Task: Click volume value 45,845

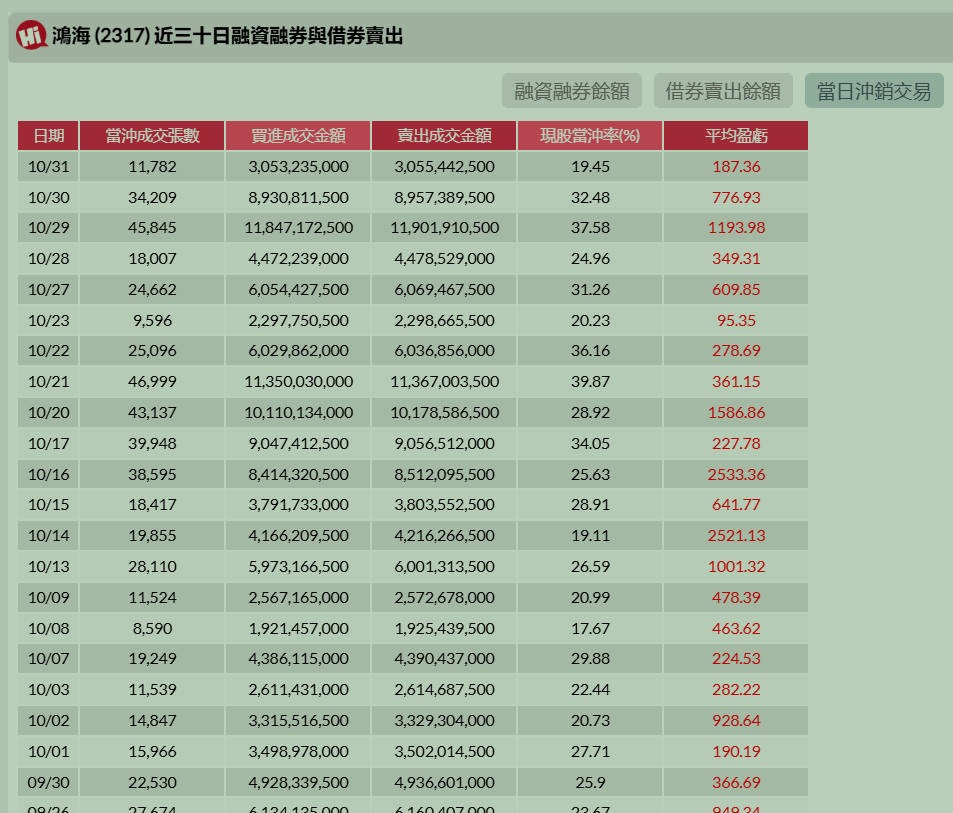Action: point(152,228)
